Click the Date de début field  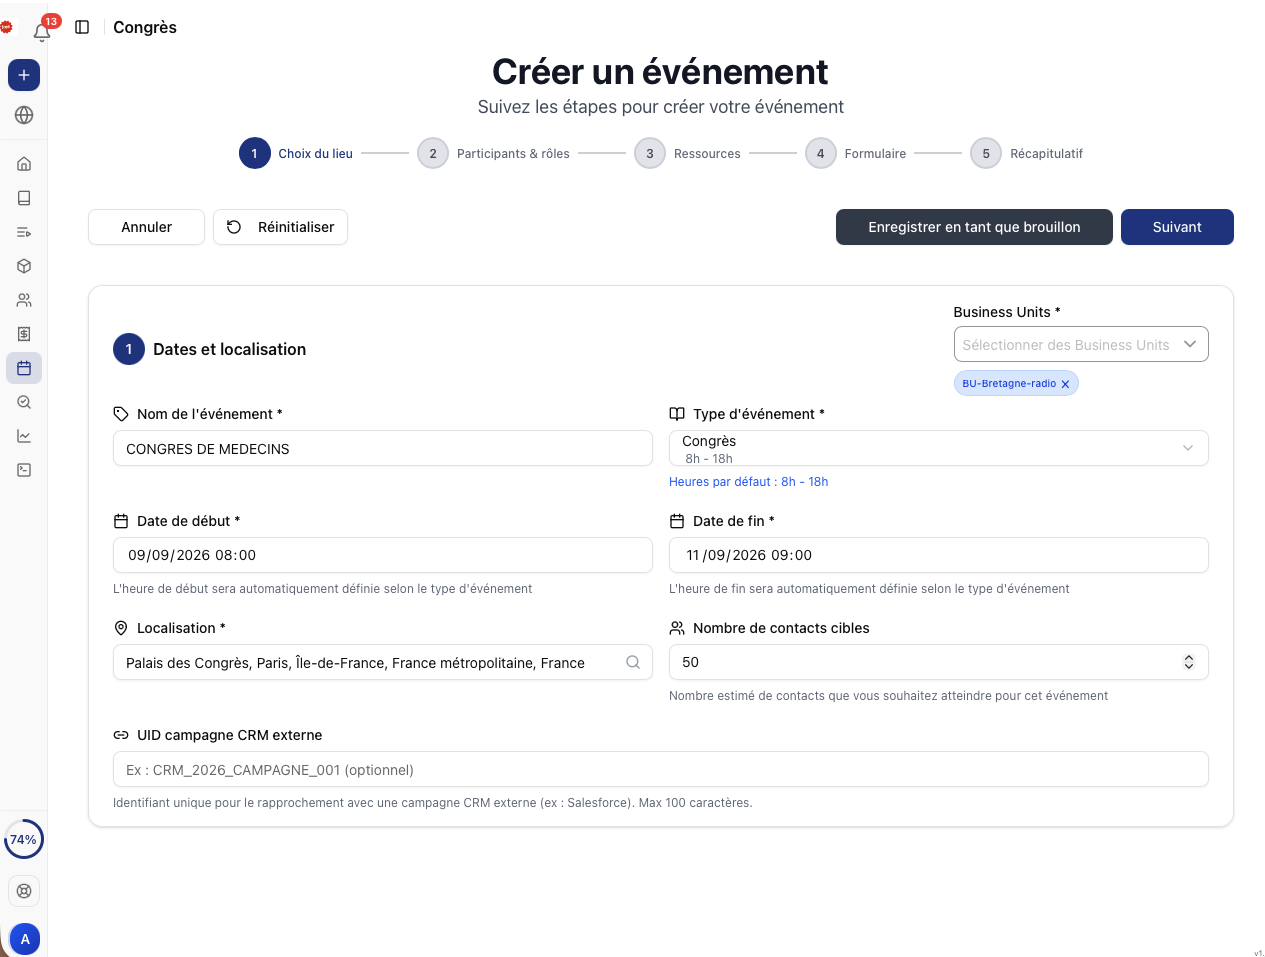click(x=383, y=555)
